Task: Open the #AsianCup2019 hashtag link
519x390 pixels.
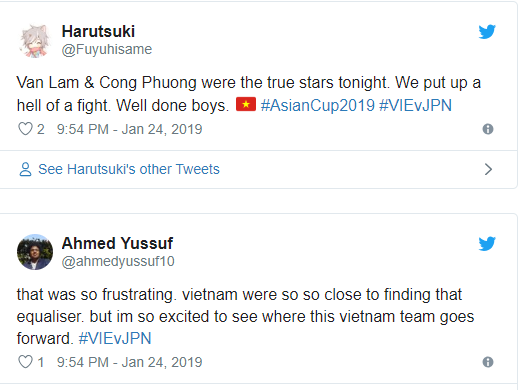Action: coord(318,105)
